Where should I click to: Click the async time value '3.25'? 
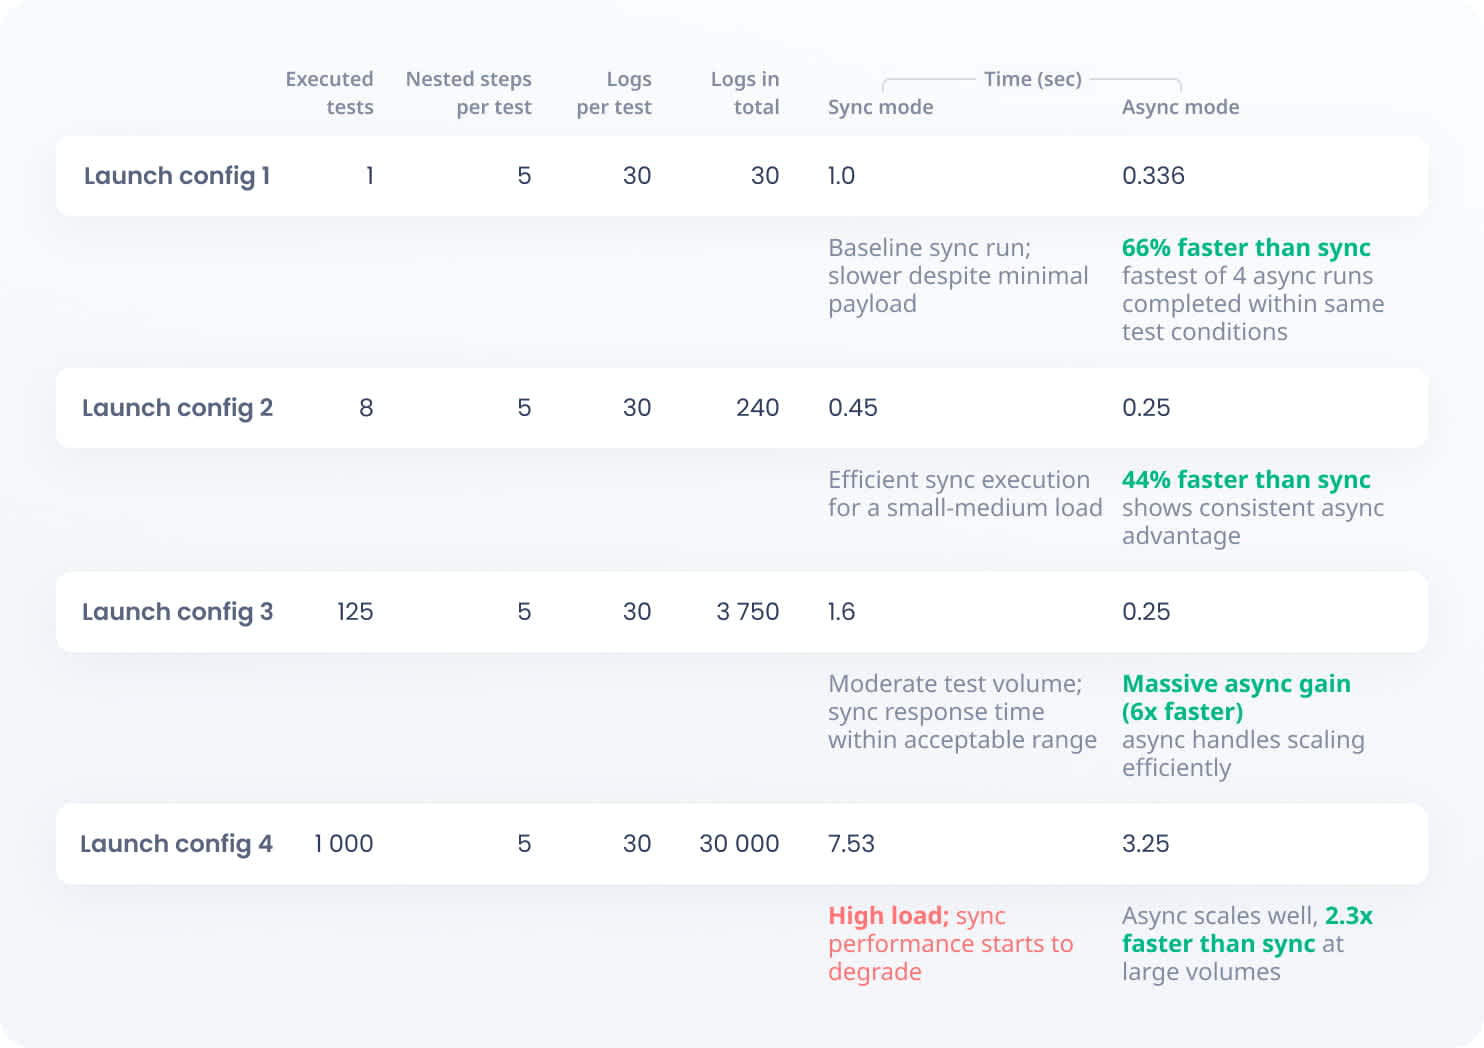pyautogui.click(x=1145, y=844)
